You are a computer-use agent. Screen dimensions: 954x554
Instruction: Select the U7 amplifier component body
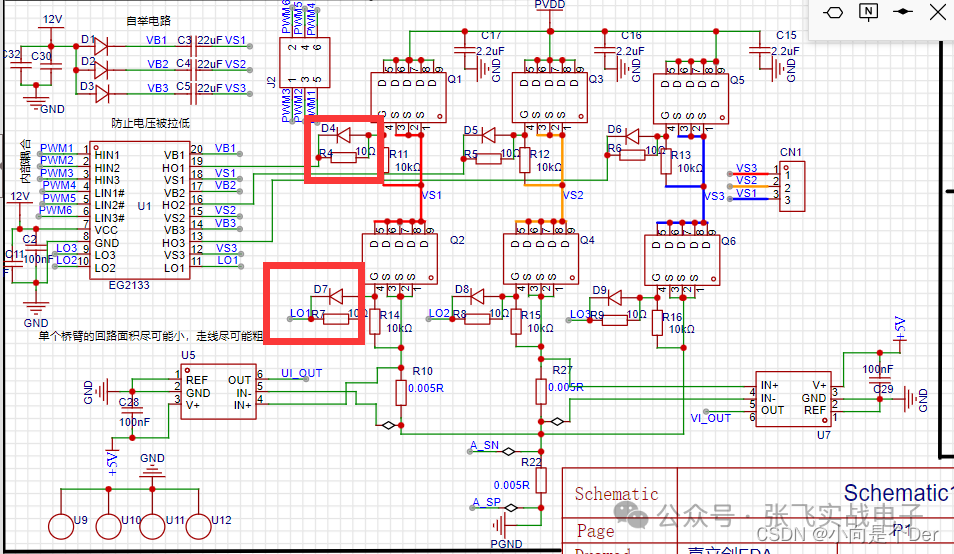click(793, 399)
